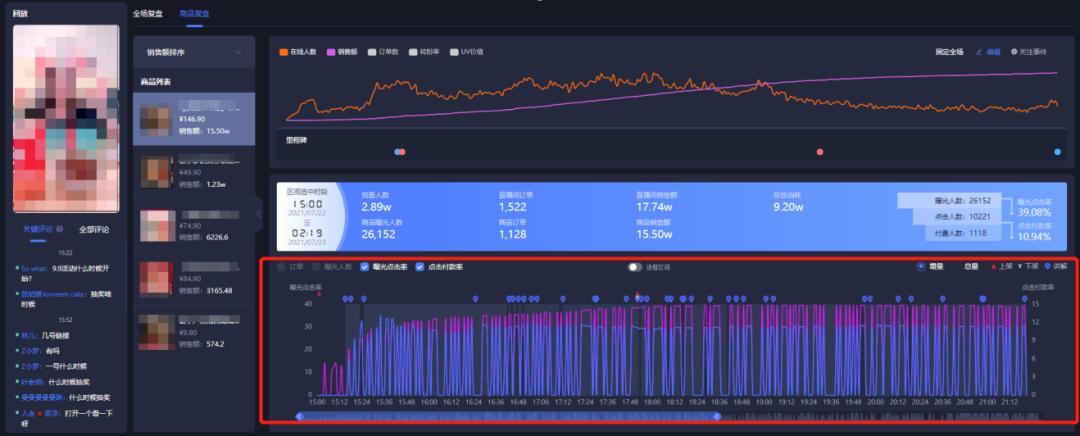Click the 直播间订单 1,522 value
This screenshot has height=436, width=1080.
point(512,207)
